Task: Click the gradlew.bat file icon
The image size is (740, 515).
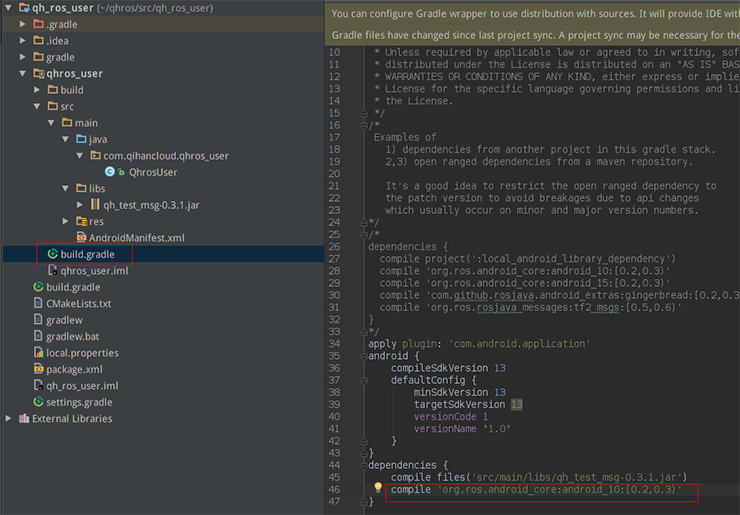Action: (38, 336)
